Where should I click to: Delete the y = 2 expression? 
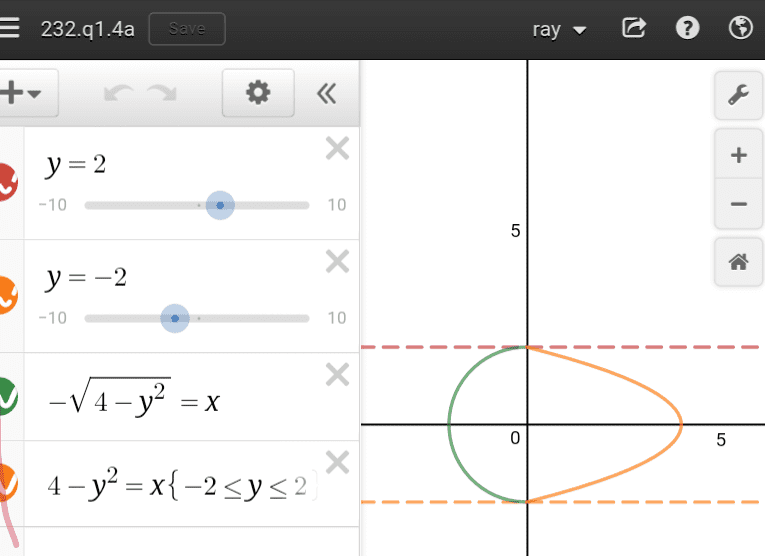point(338,149)
